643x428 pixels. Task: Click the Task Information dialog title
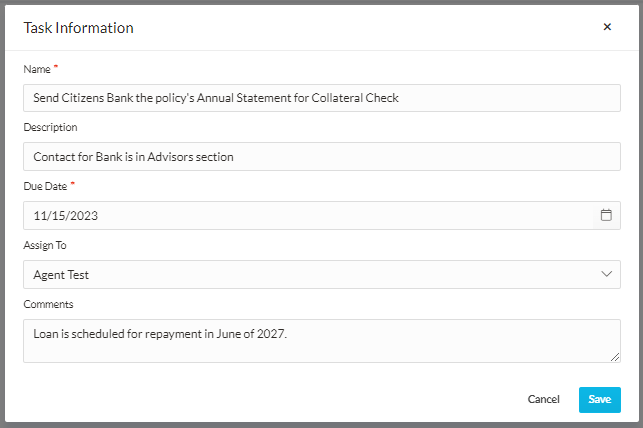point(78,28)
